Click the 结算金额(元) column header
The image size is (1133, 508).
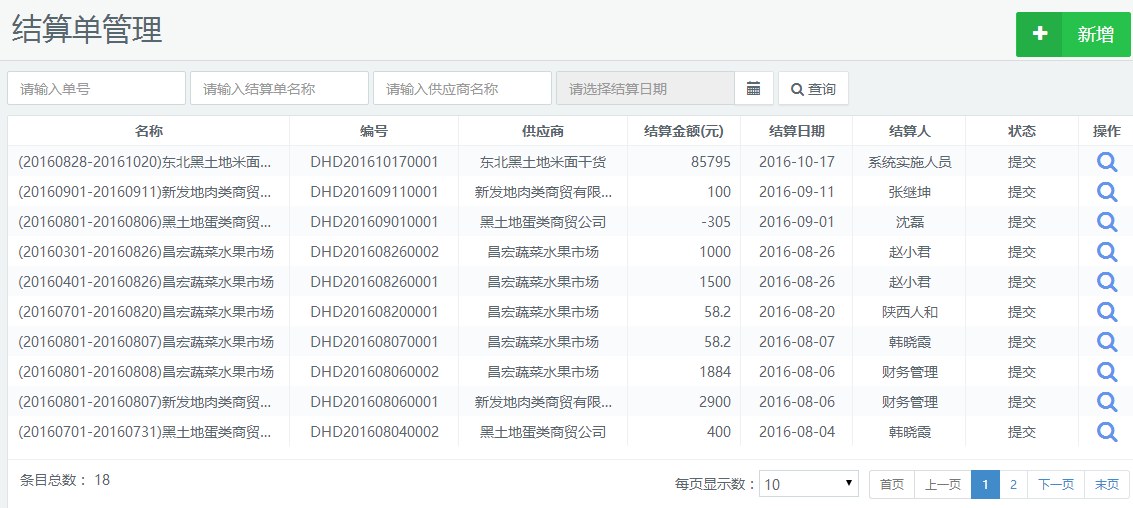(684, 131)
